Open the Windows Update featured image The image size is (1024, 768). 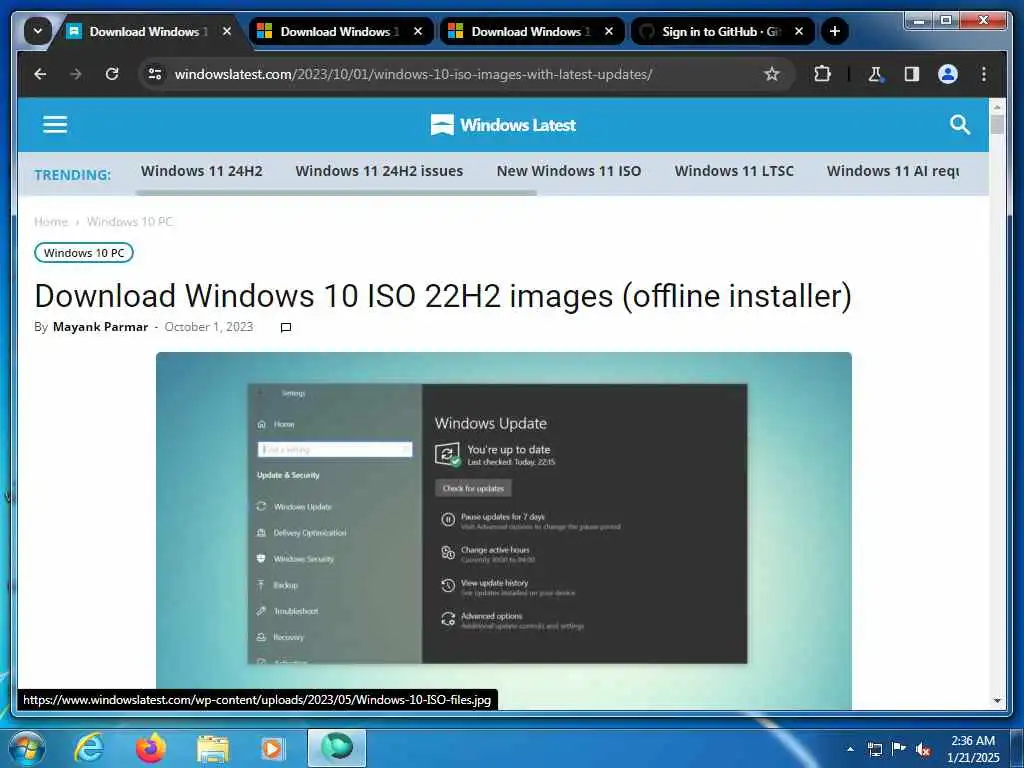tap(504, 530)
